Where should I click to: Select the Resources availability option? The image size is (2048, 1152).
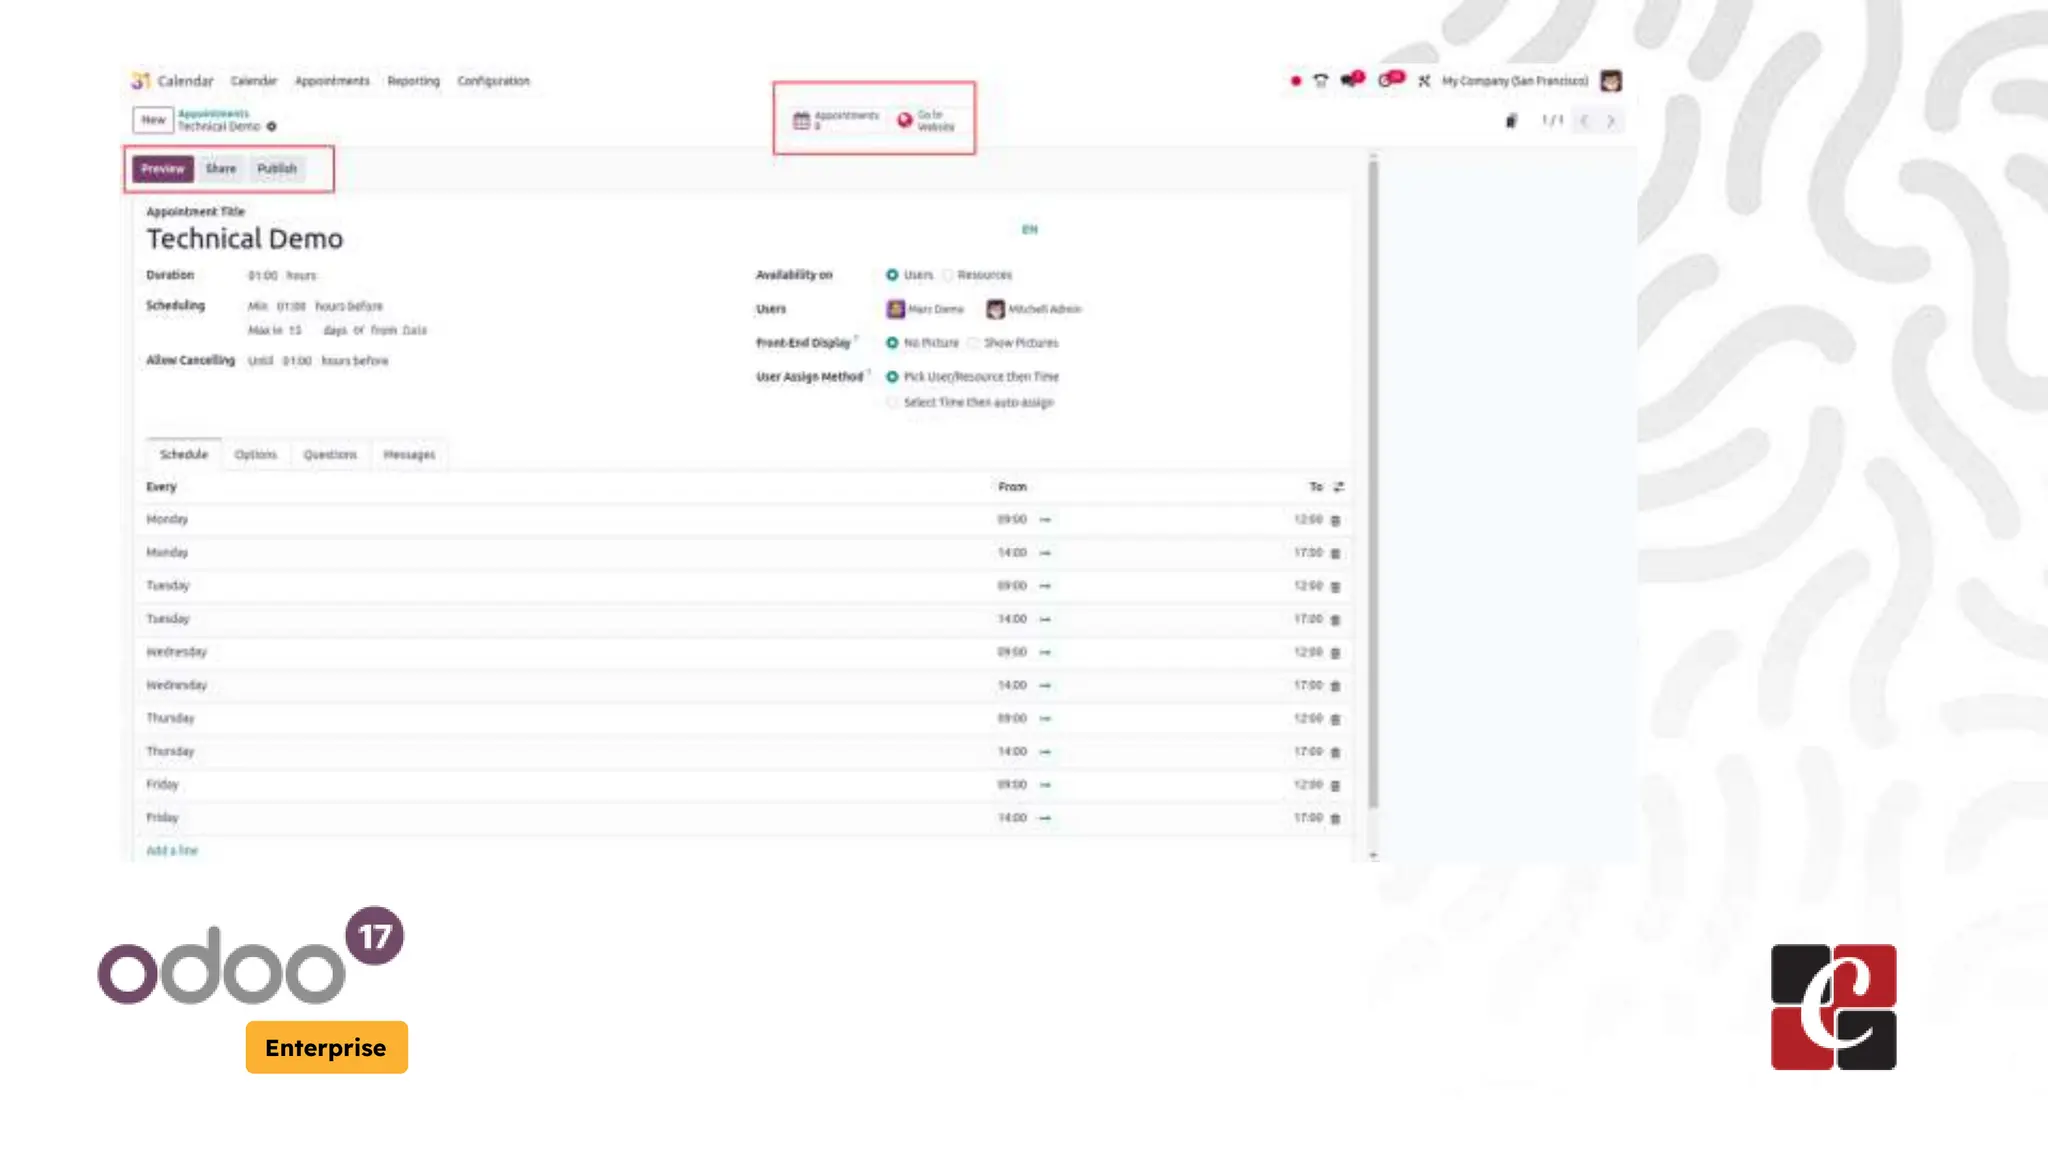click(948, 275)
